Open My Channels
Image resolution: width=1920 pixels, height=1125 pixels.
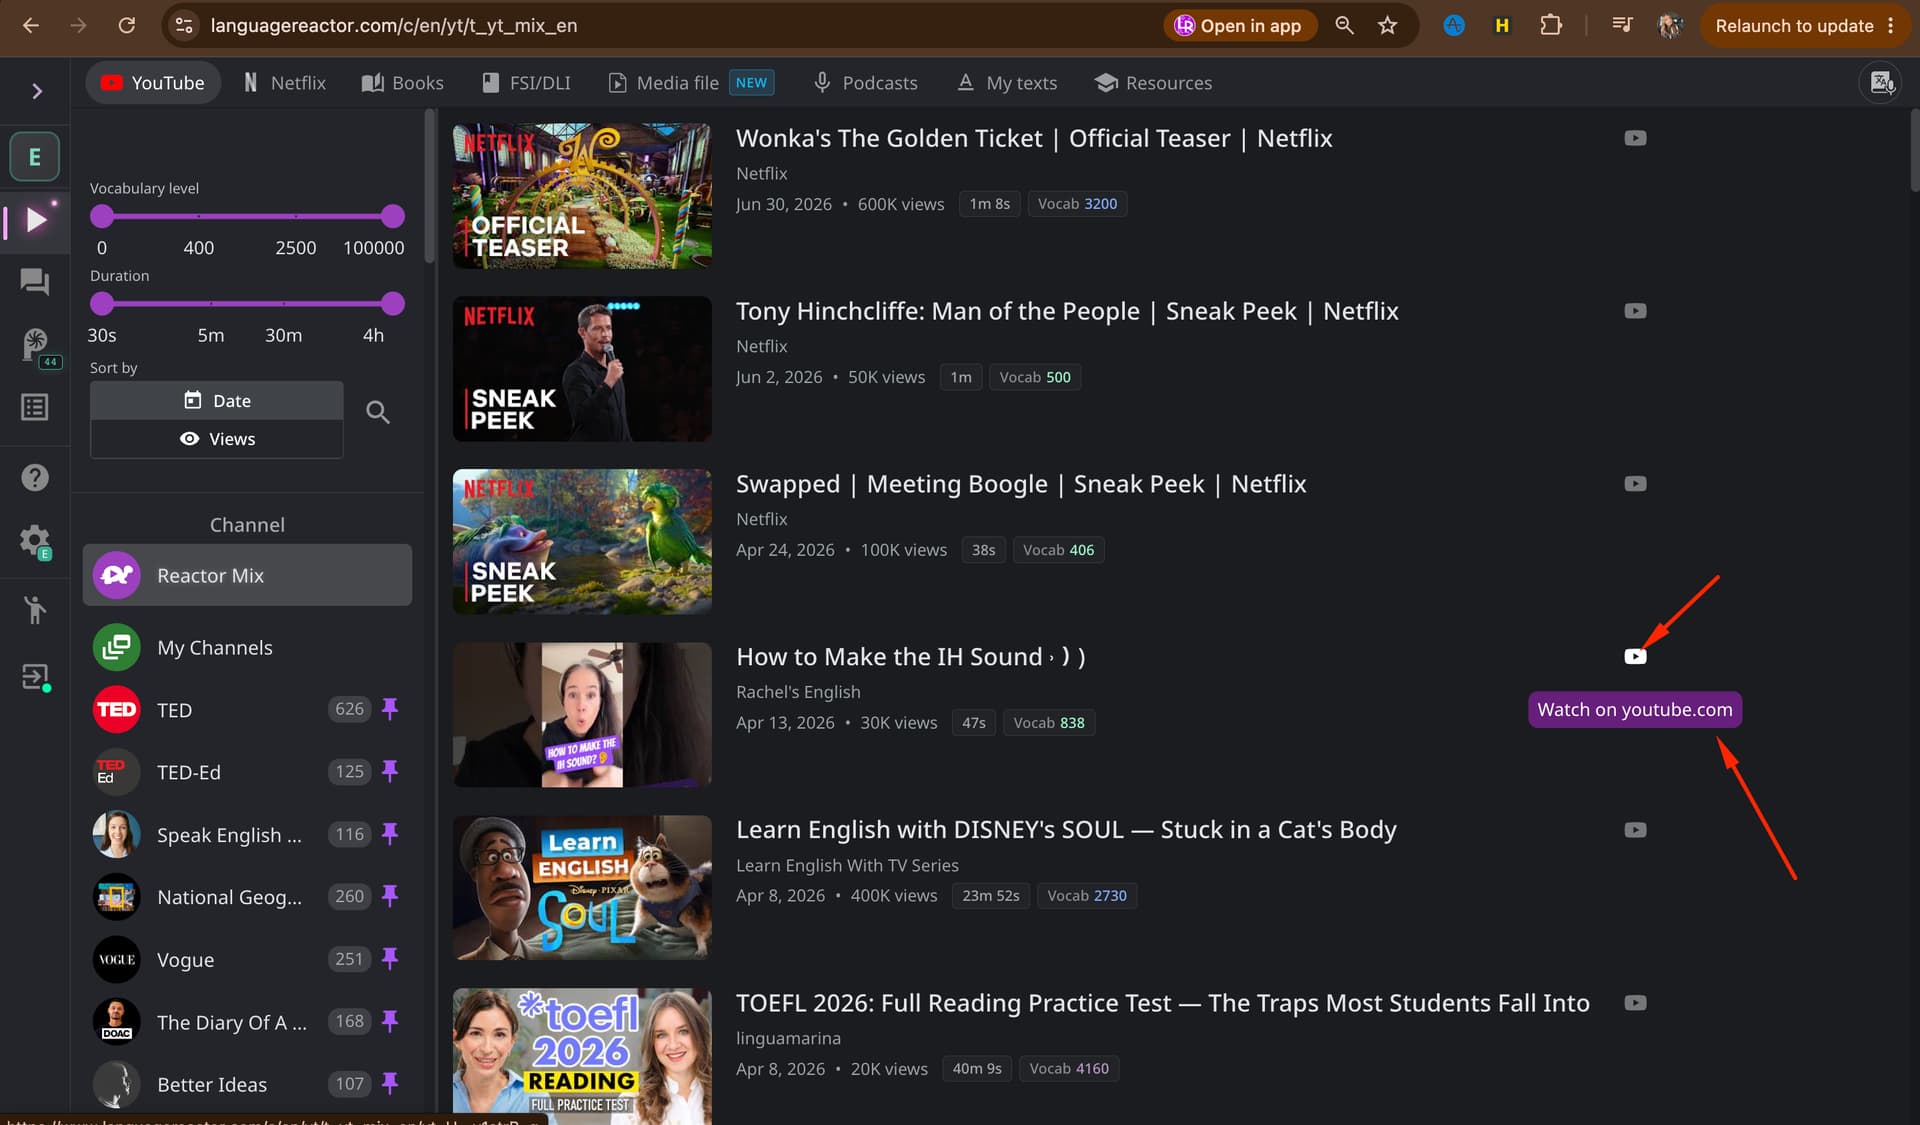(247, 648)
